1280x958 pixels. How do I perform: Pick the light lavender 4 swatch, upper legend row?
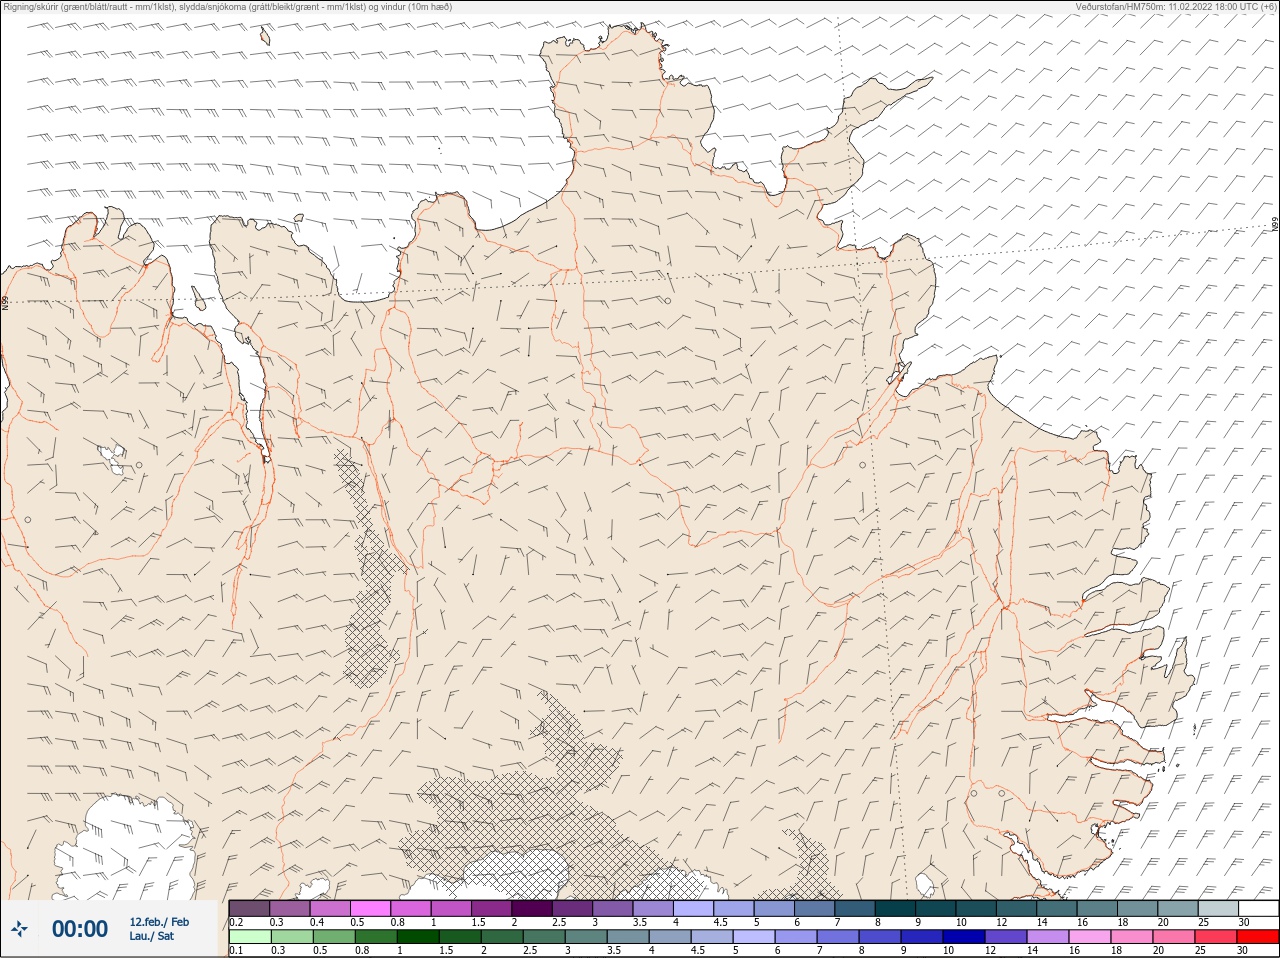pyautogui.click(x=694, y=909)
